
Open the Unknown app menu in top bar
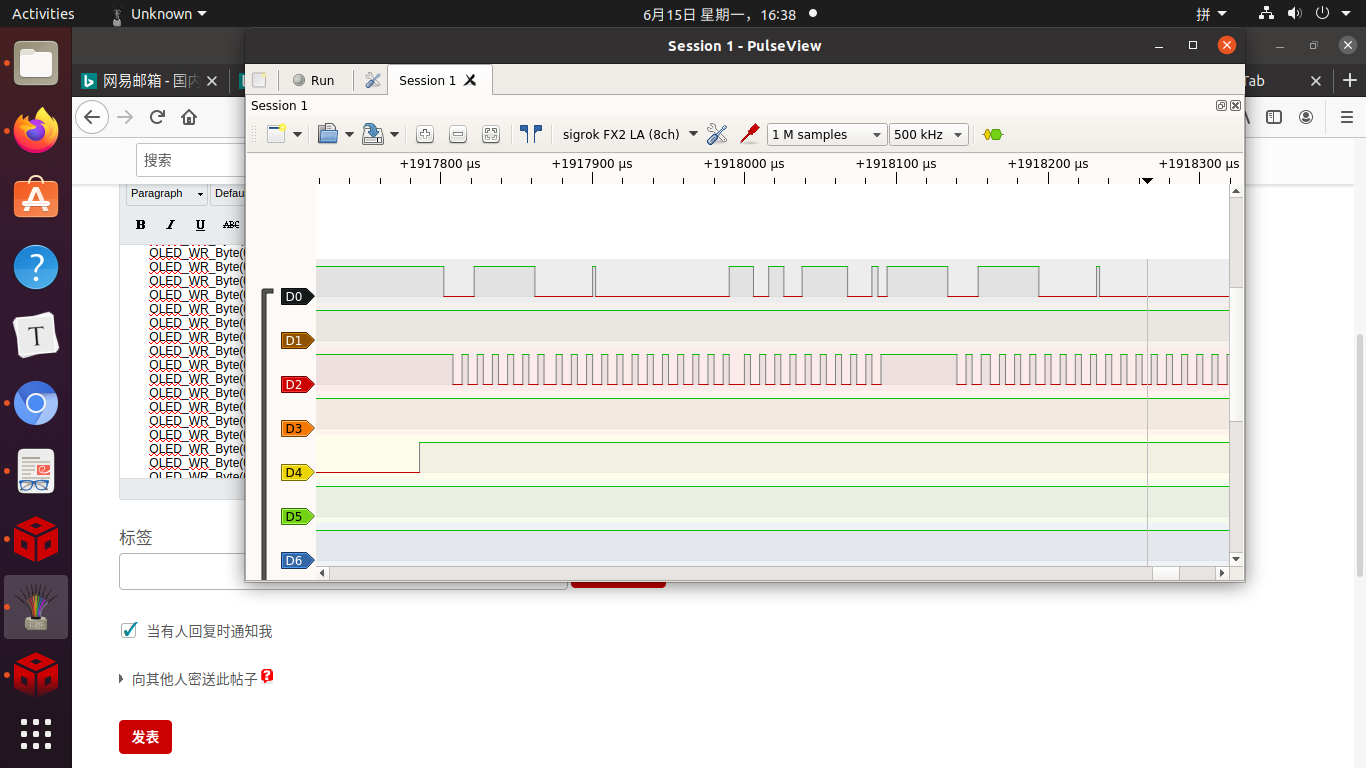tap(159, 14)
